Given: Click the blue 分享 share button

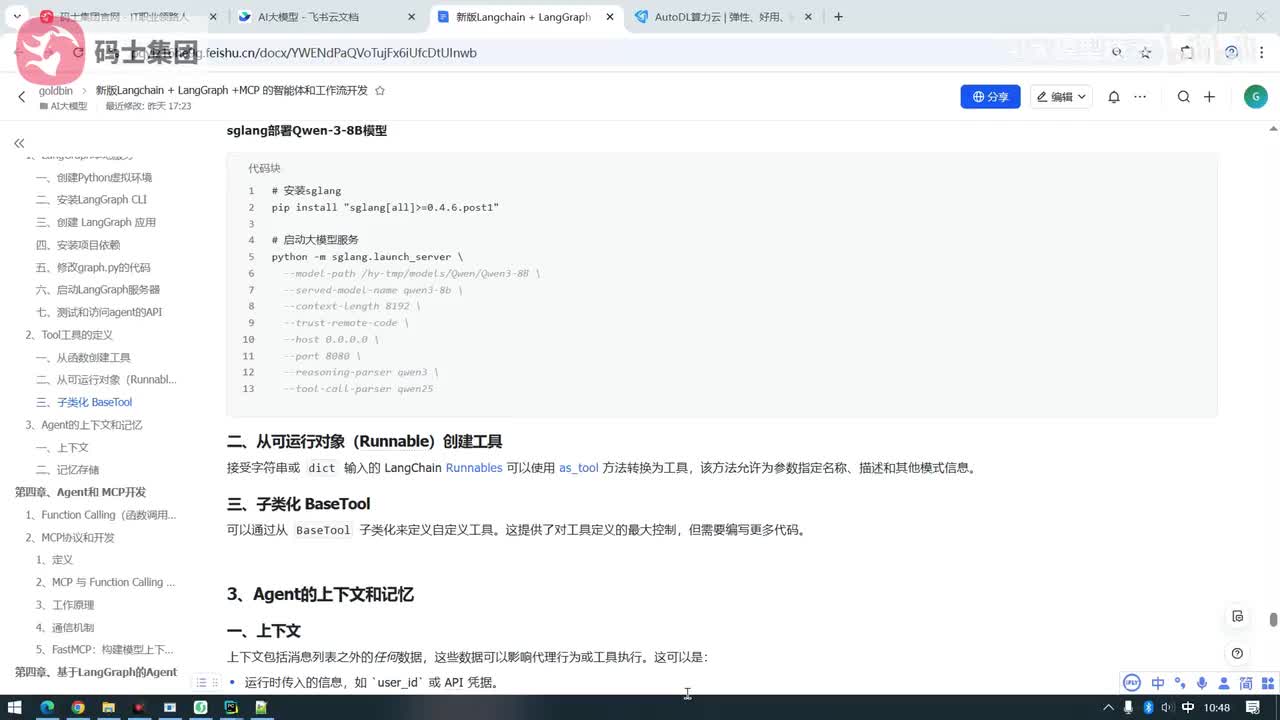Looking at the screenshot, I should tap(990, 97).
